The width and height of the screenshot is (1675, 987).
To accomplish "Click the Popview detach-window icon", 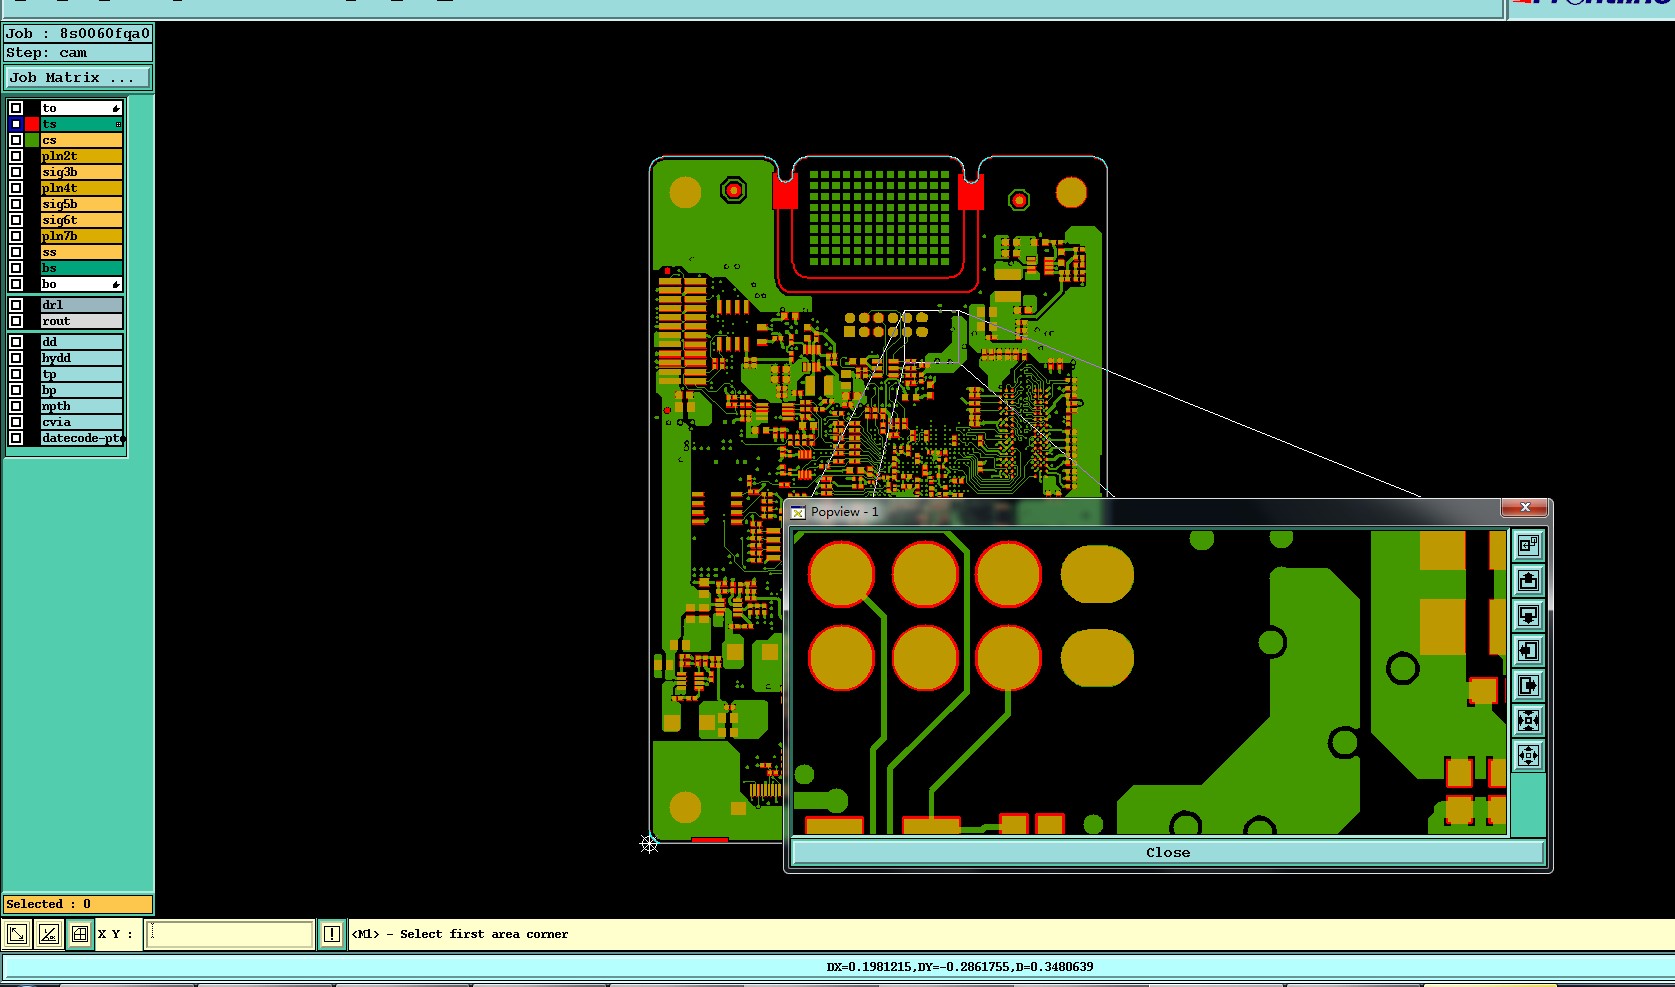I will 1528,545.
